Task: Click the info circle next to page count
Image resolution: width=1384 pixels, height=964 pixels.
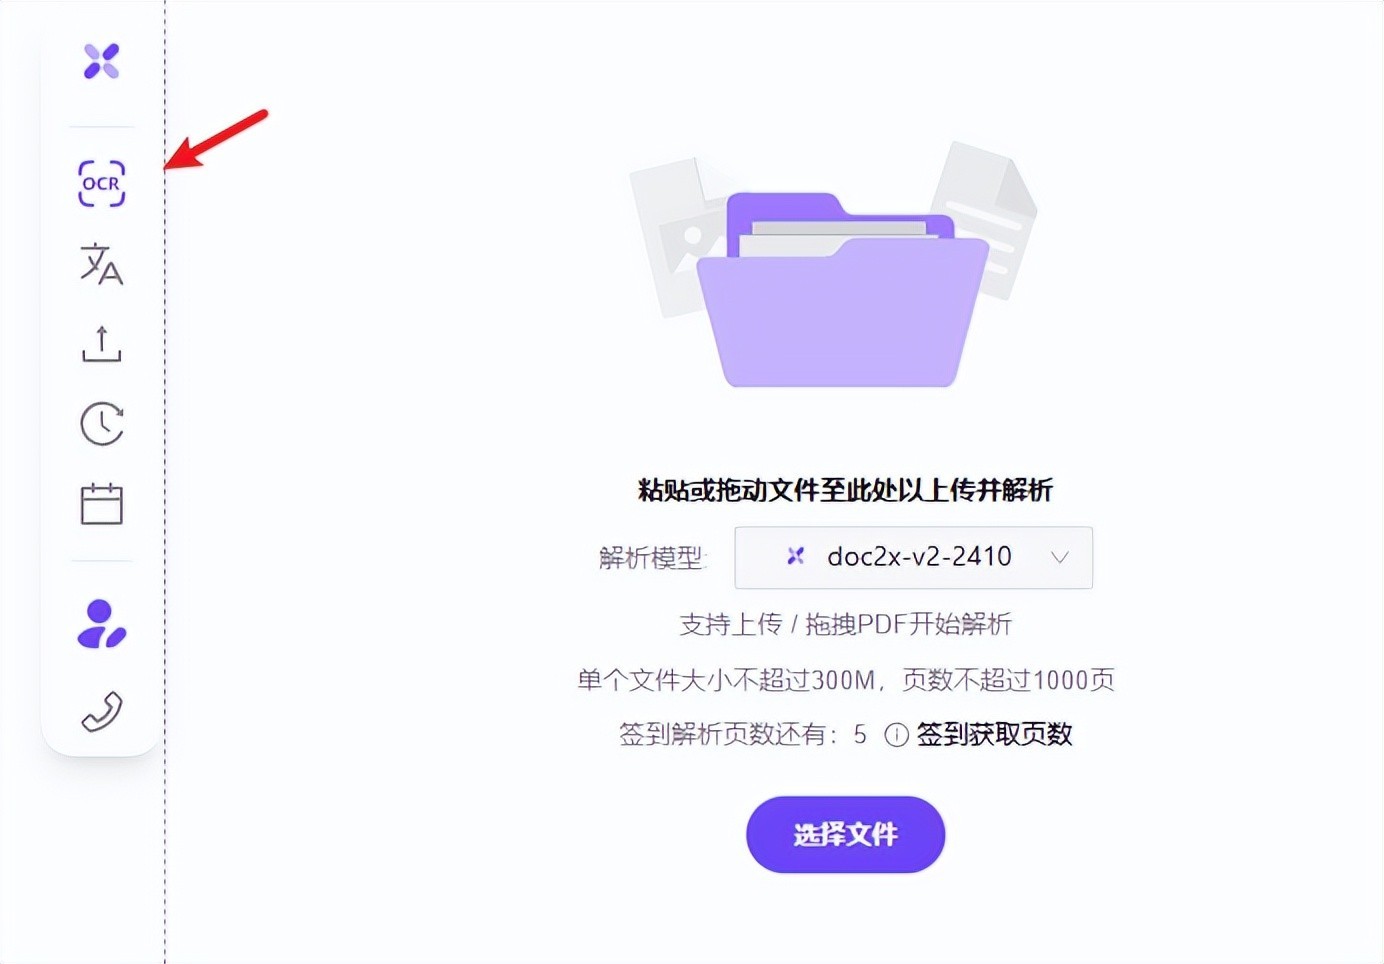Action: pyautogui.click(x=896, y=735)
